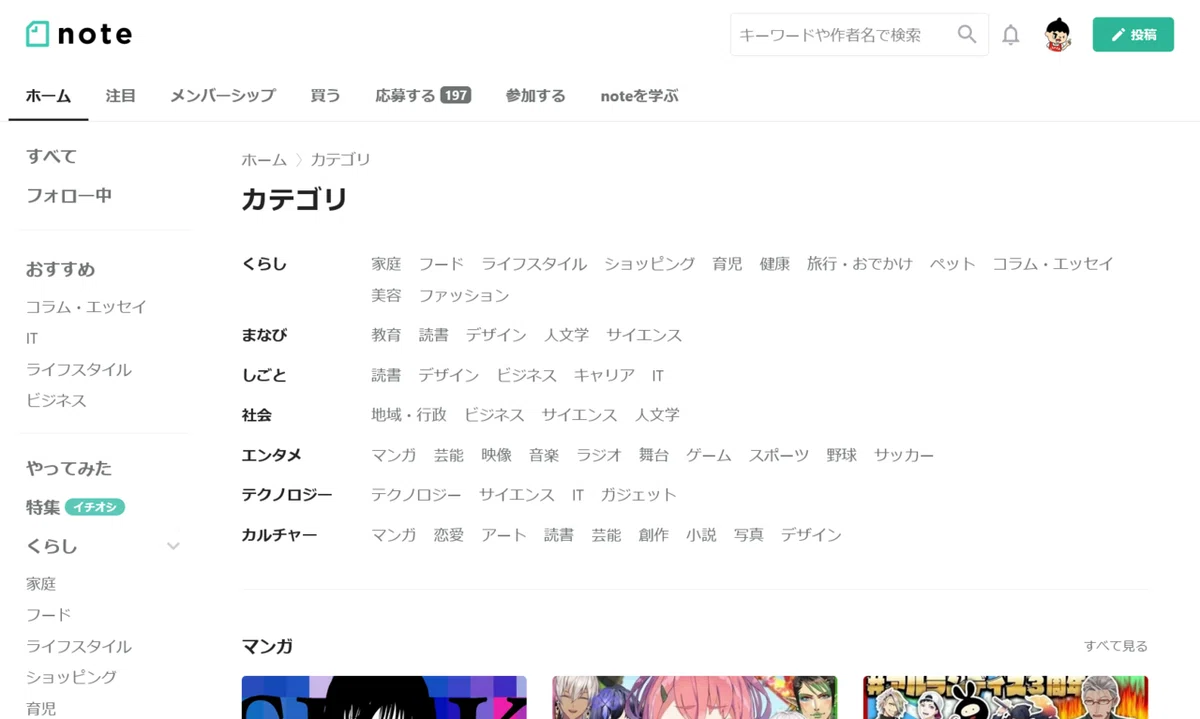The height and width of the screenshot is (719, 1200).
Task: Click the 投稿 post button
Action: coord(1133,35)
